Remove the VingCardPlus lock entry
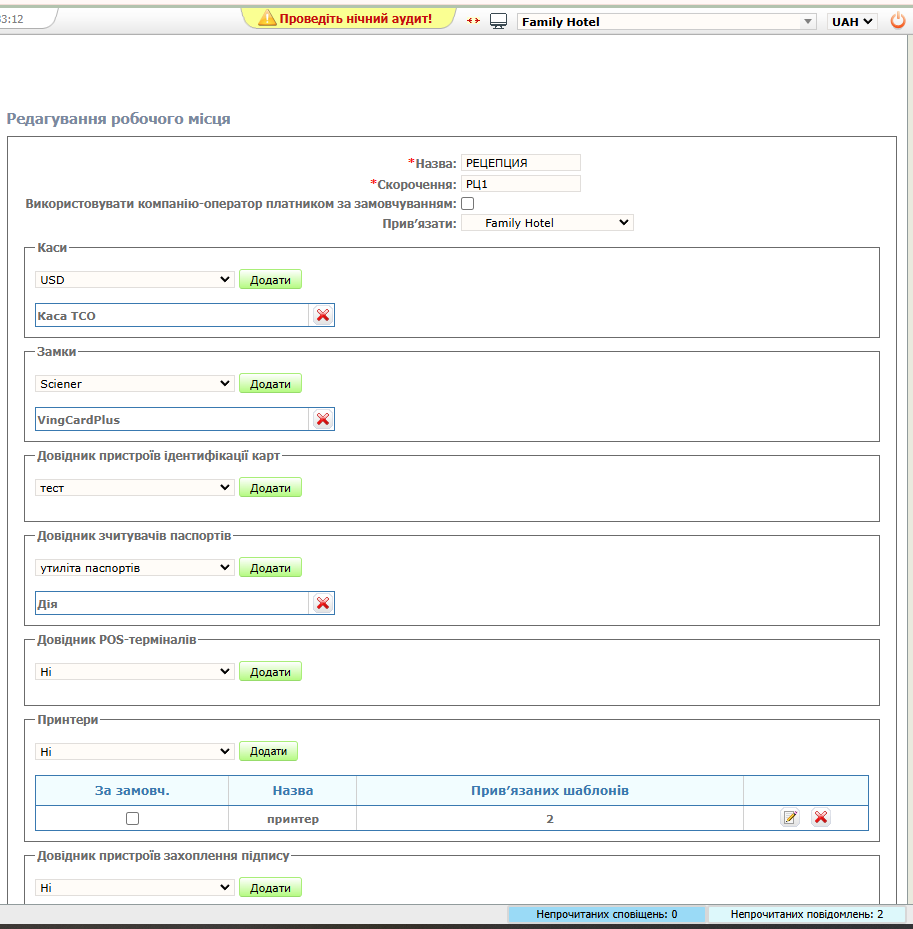913x929 pixels. pyautogui.click(x=322, y=420)
